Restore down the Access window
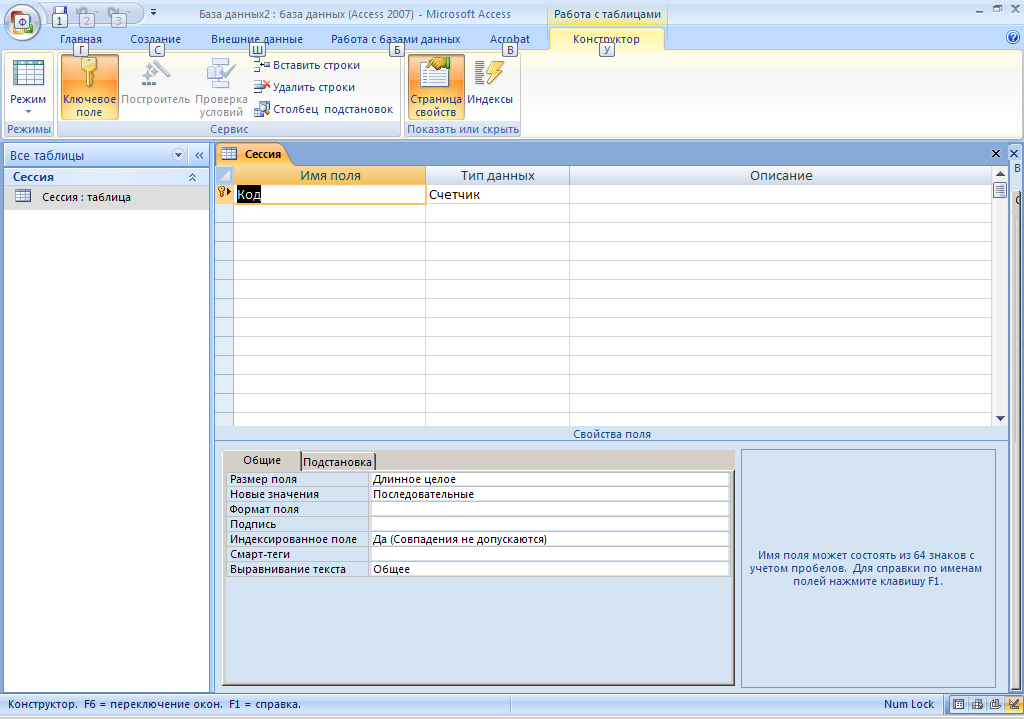This screenshot has width=1024, height=719. tap(997, 9)
